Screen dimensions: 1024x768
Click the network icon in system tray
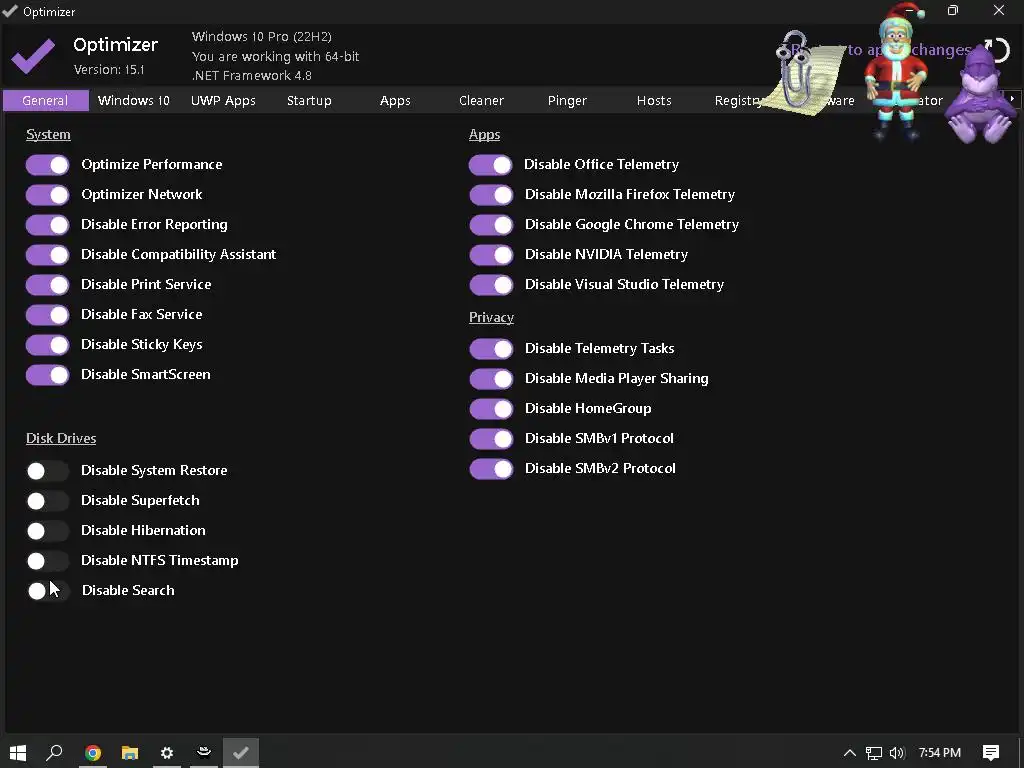[x=873, y=753]
